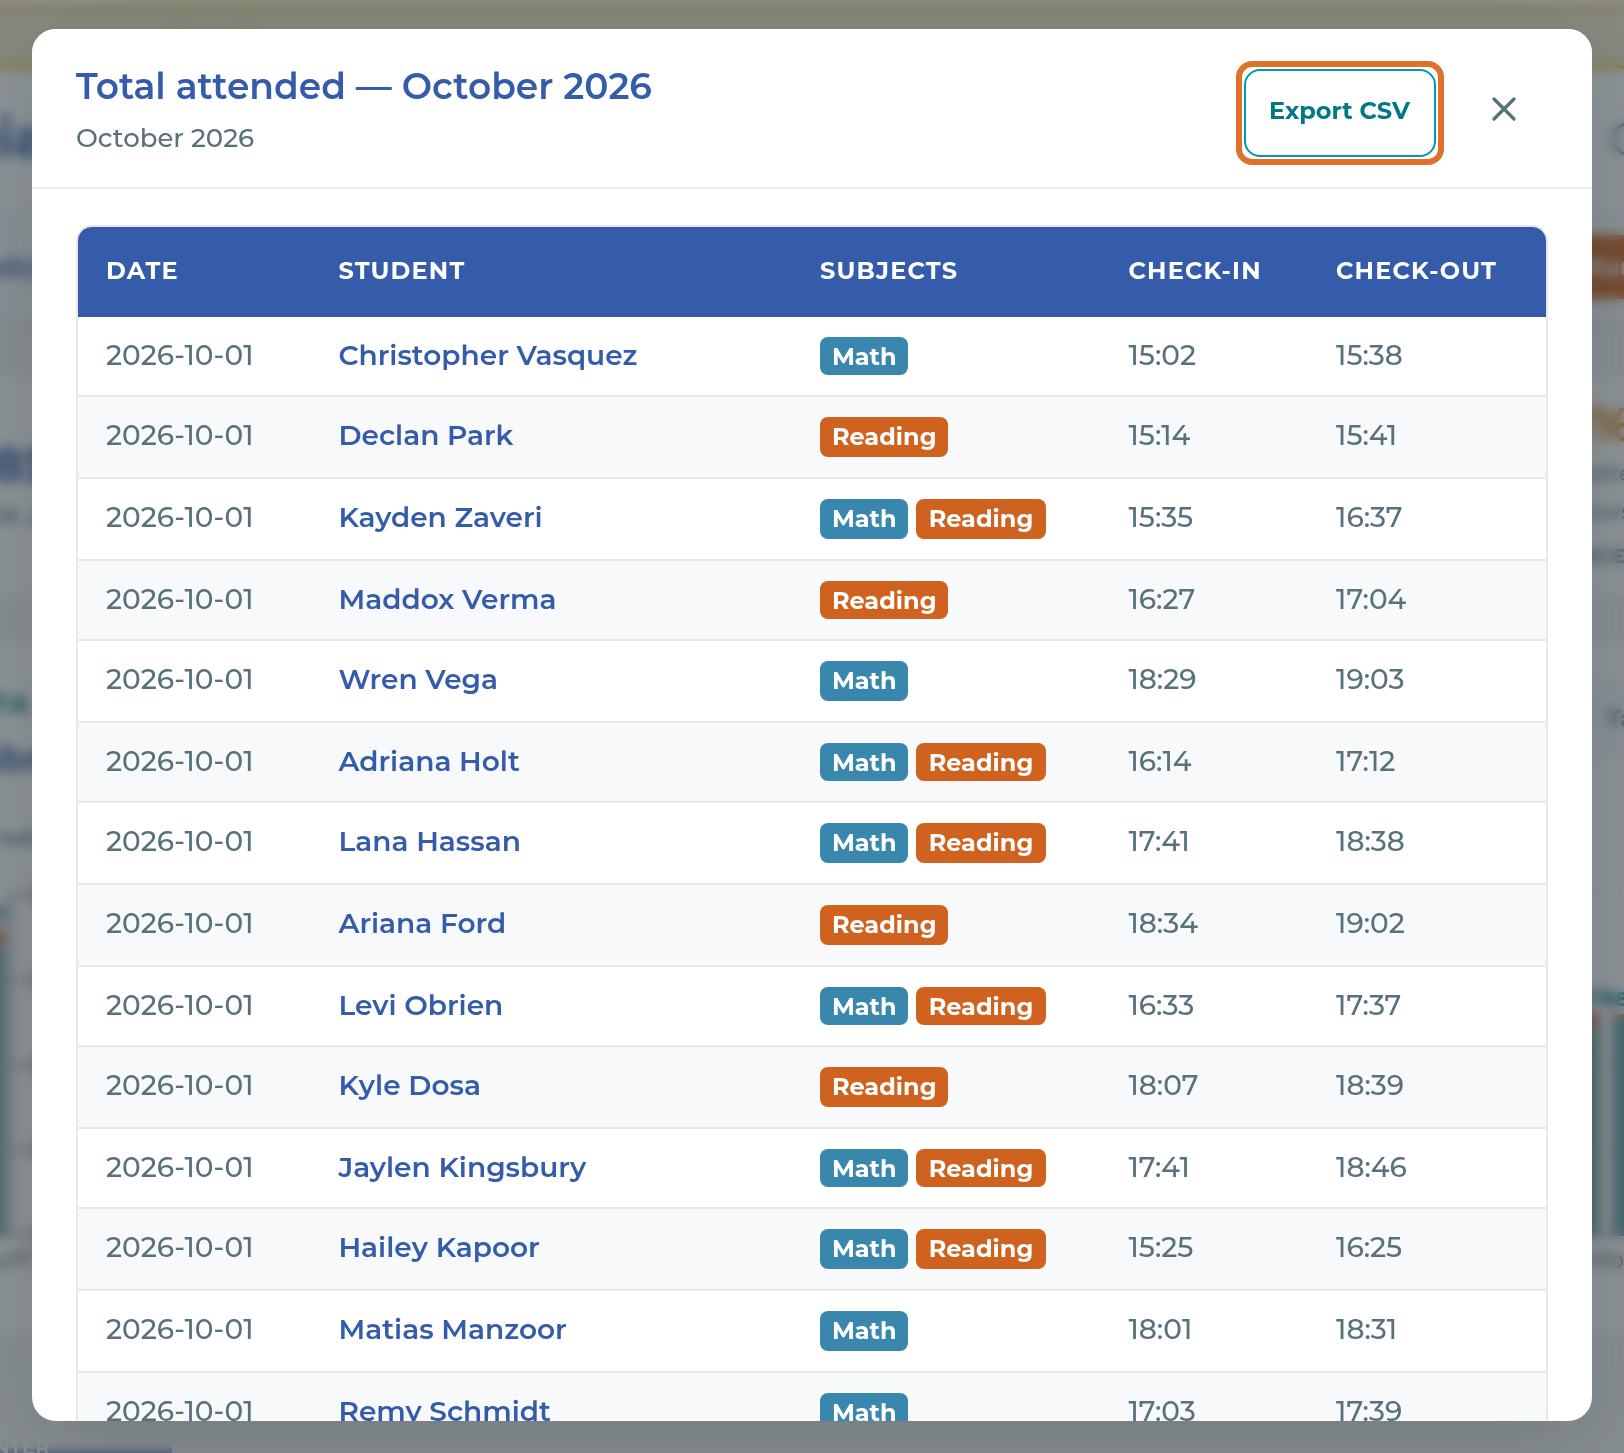Click Reading tag in Ariana Ford row
This screenshot has width=1624, height=1453.
(x=884, y=925)
